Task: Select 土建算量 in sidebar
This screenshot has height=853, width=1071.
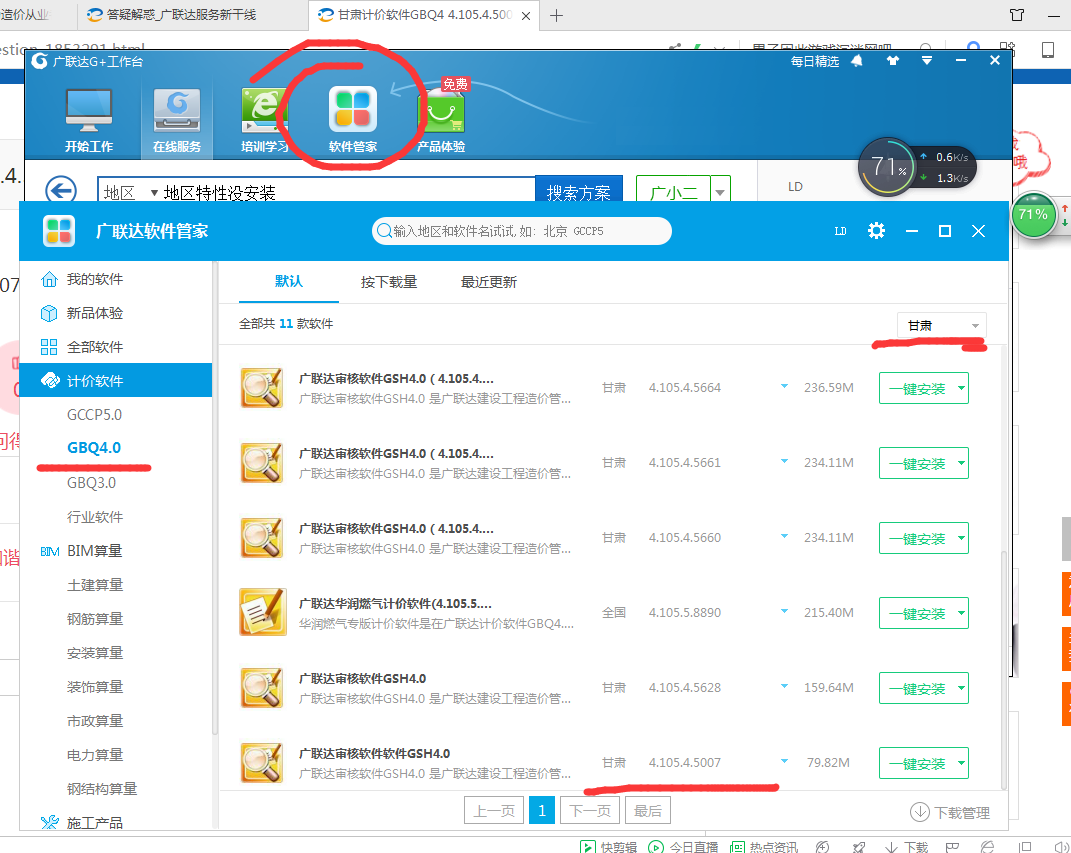Action: coord(95,585)
